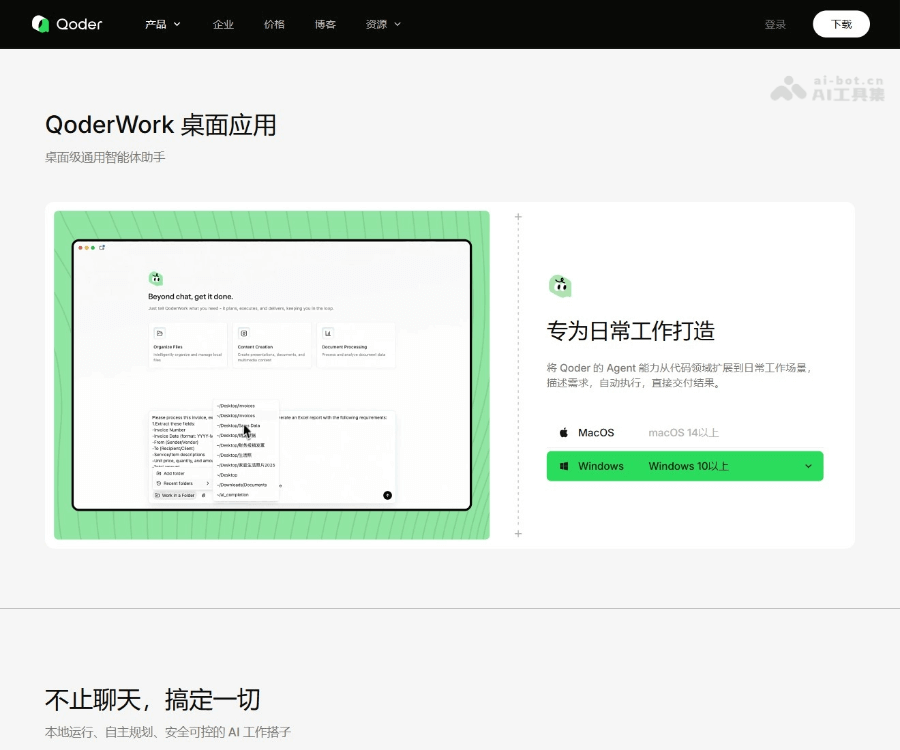Click the Add folder icon in the mockup
Screen dimensions: 900x750
point(158,473)
